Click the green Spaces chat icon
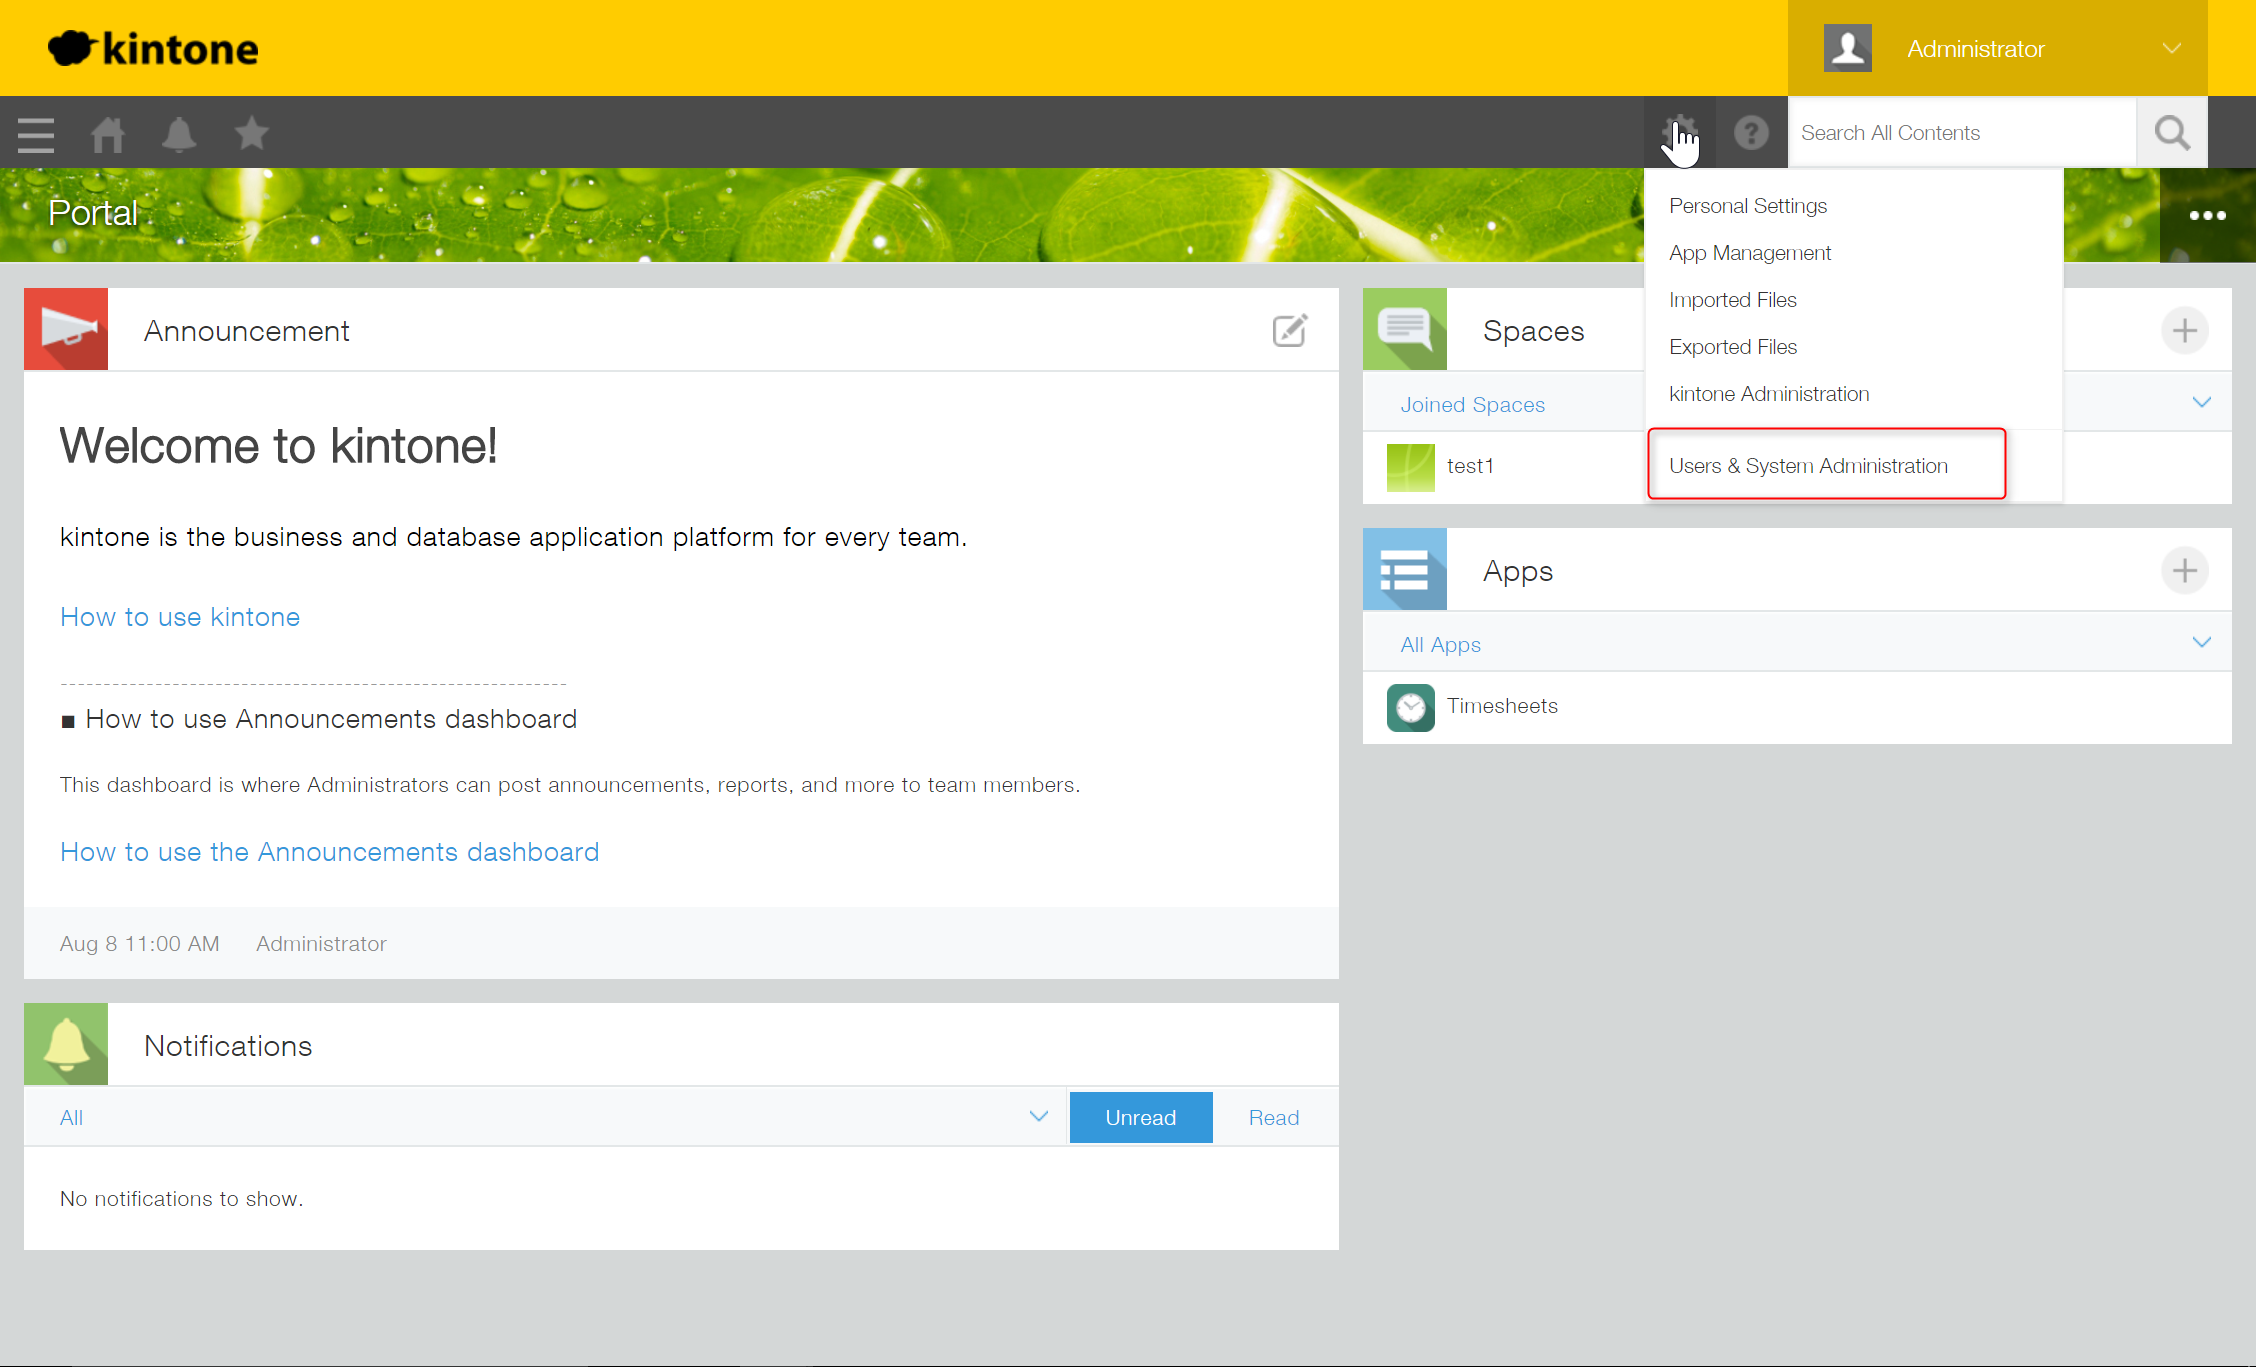This screenshot has height=1367, width=2256. coord(1405,330)
